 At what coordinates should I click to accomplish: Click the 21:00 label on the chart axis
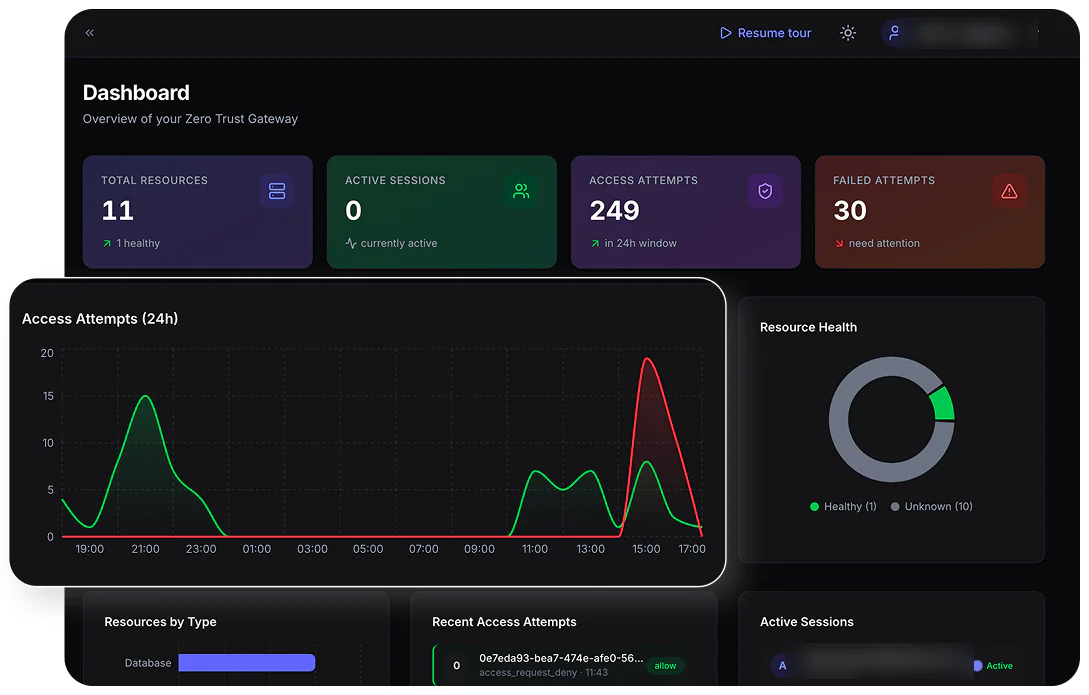tap(145, 549)
